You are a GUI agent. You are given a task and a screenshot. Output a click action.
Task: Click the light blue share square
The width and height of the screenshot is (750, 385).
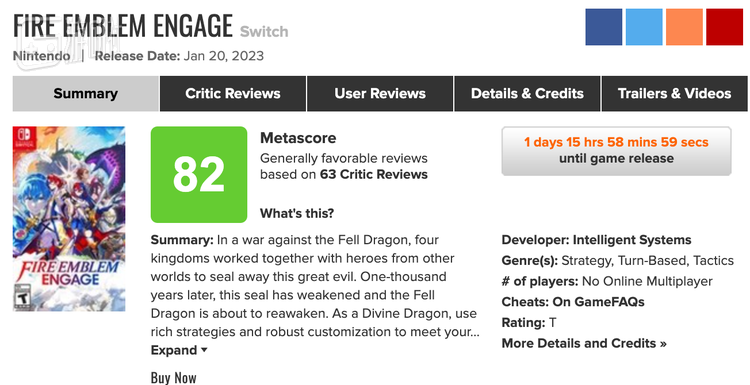pyautogui.click(x=644, y=27)
